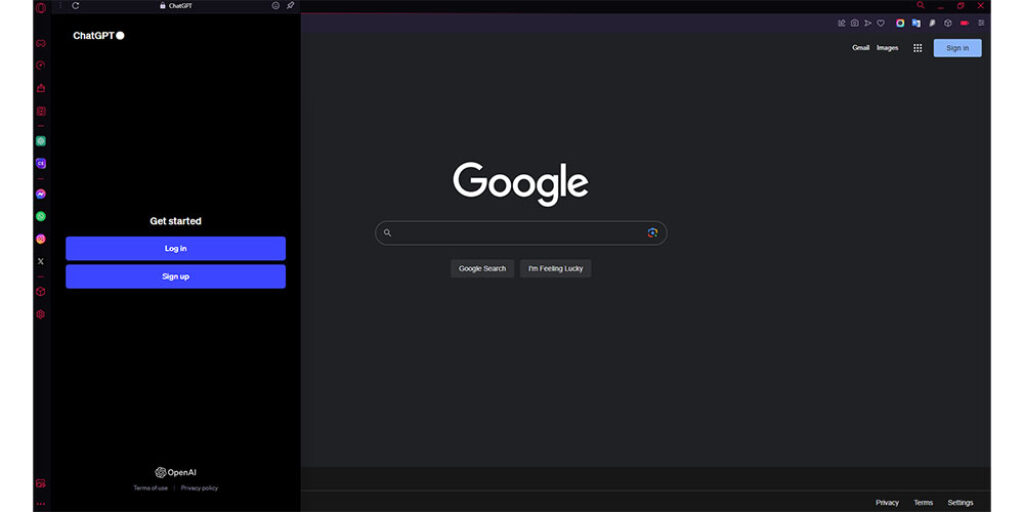Open the Images link

point(888,48)
